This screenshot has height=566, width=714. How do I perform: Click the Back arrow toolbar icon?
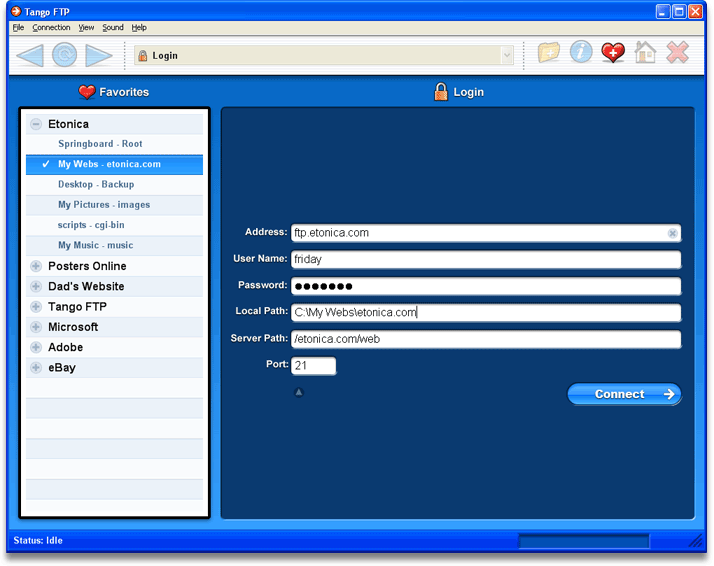(x=30, y=55)
